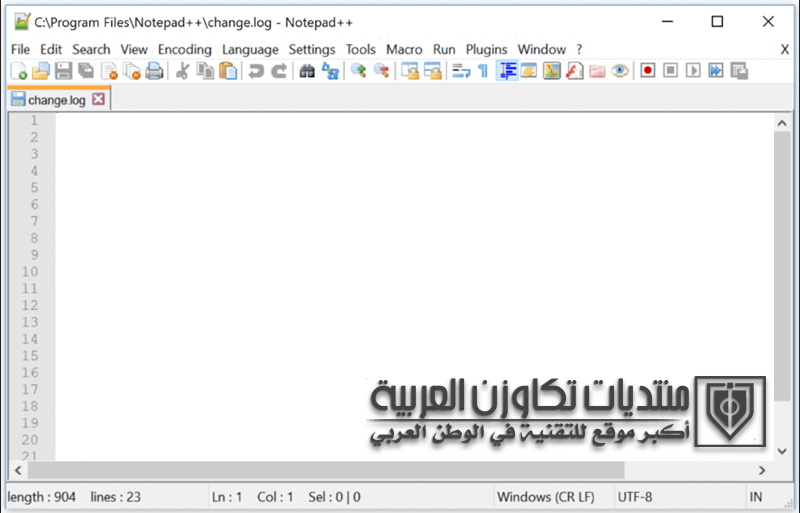Stop macro recording with square icon
The height and width of the screenshot is (513, 800).
point(670,70)
